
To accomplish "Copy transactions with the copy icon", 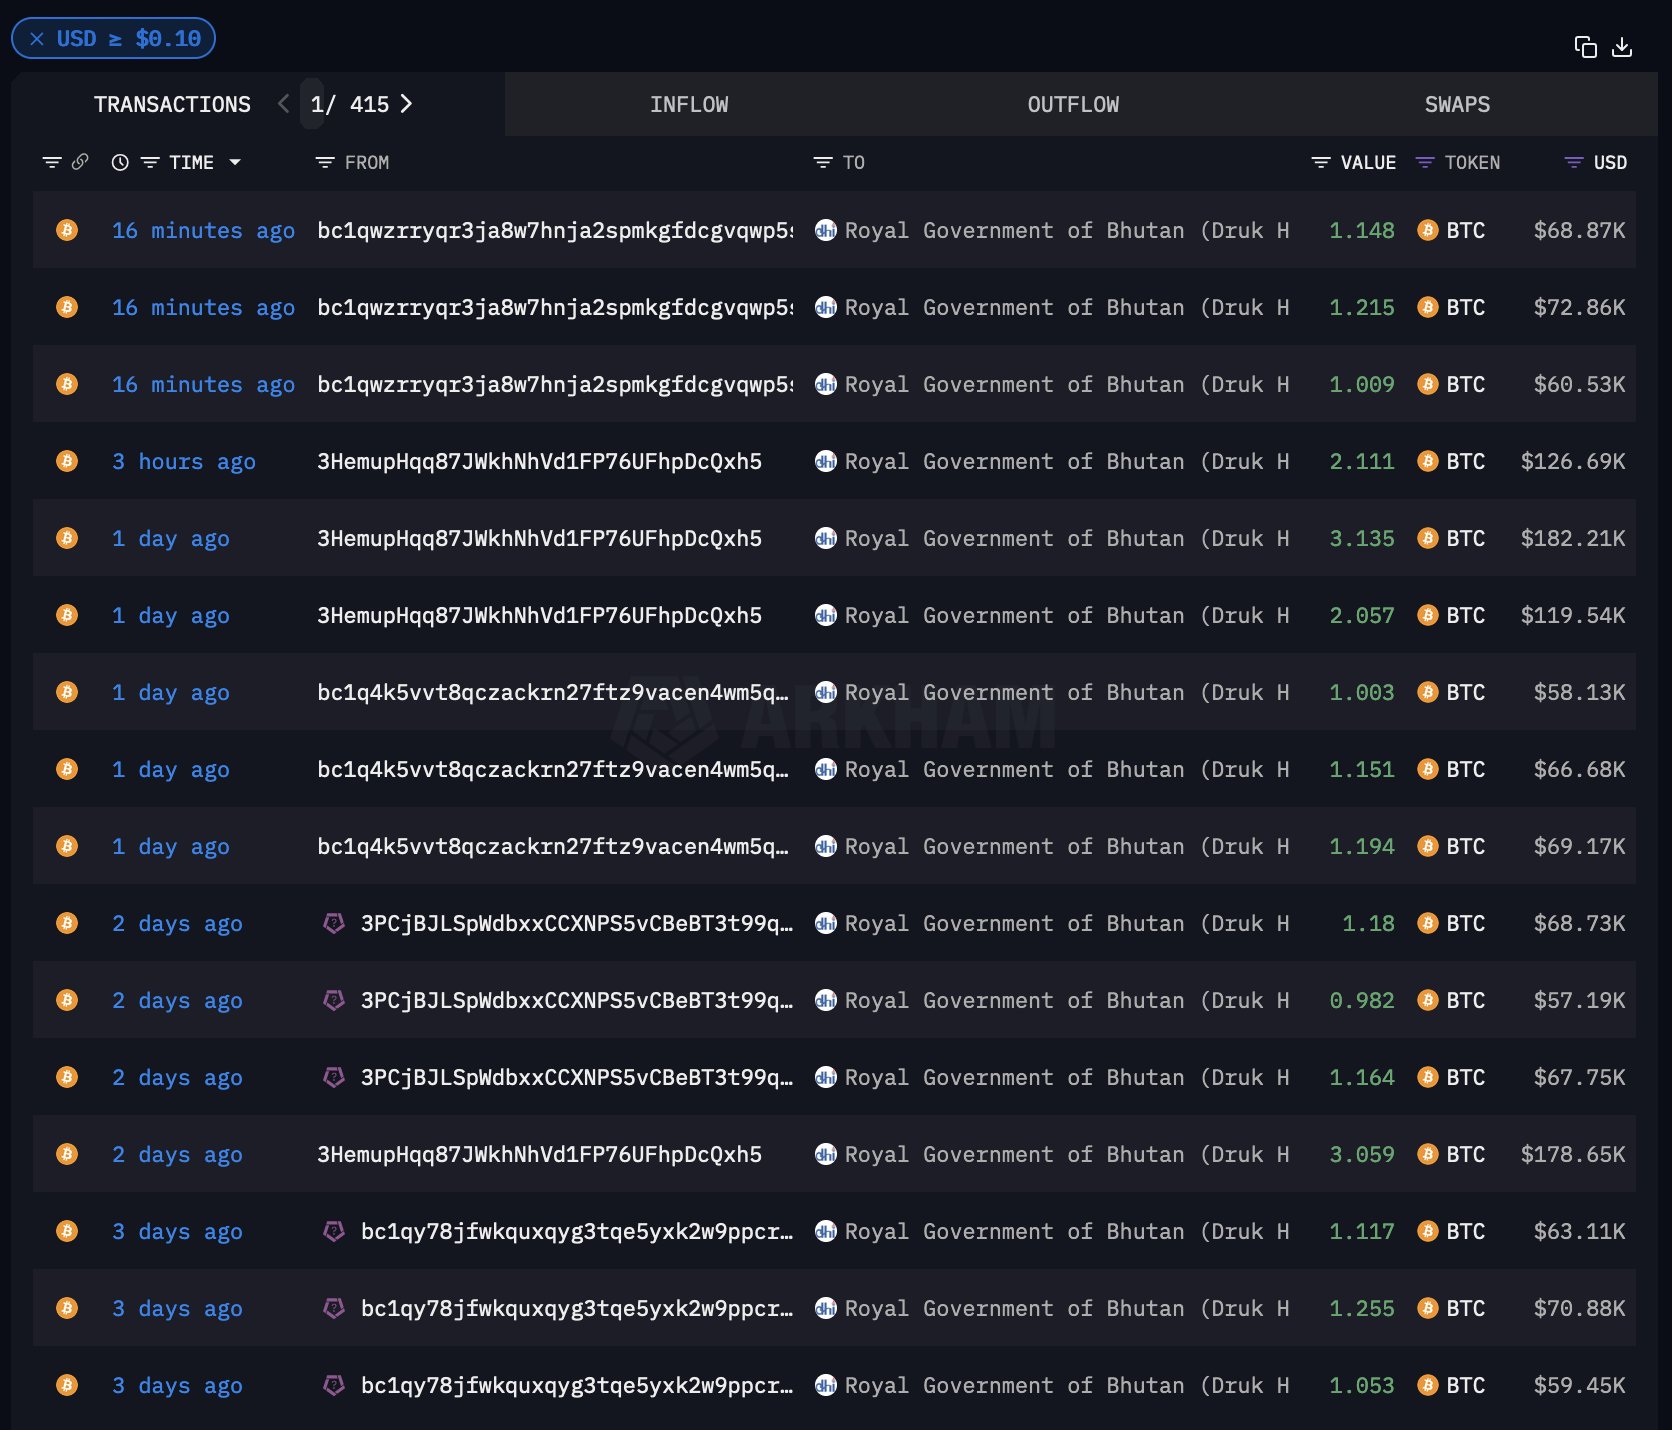I will 1585,47.
